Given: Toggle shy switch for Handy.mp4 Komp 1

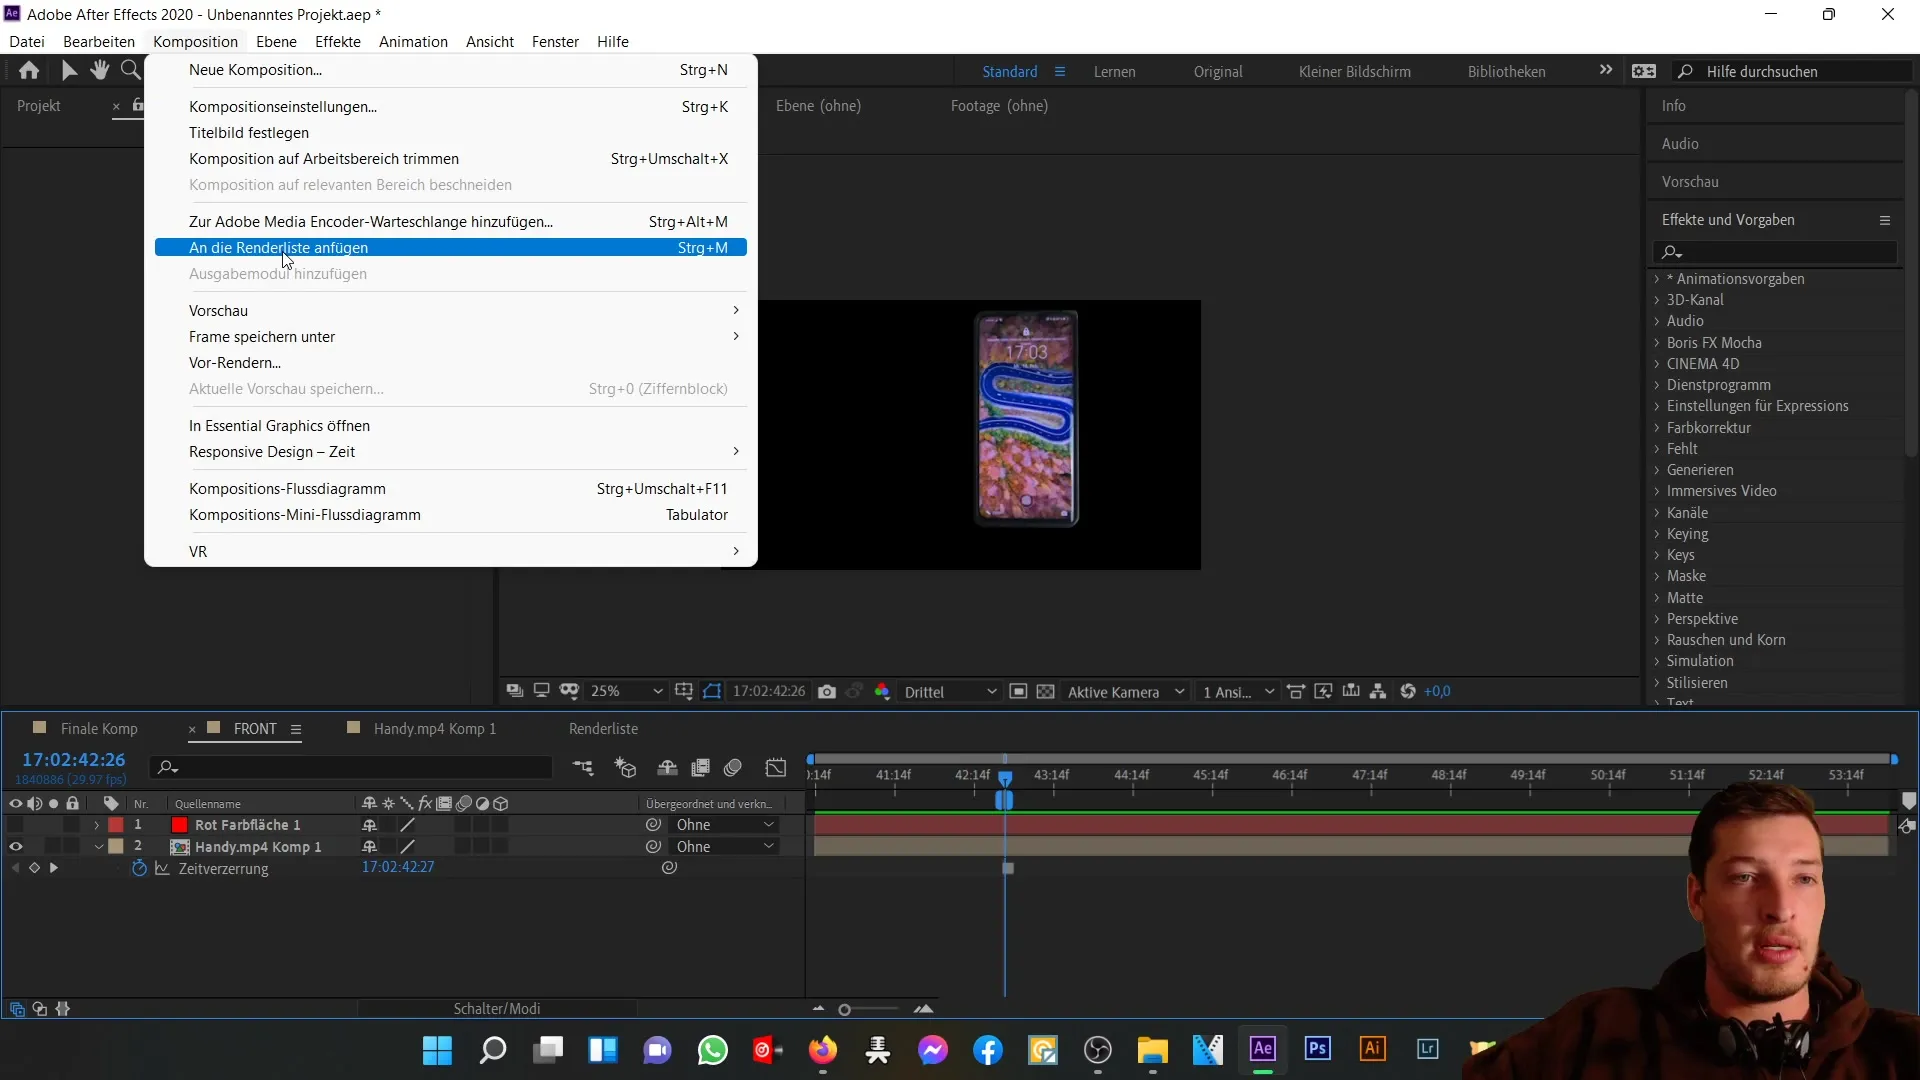Looking at the screenshot, I should pos(369,847).
